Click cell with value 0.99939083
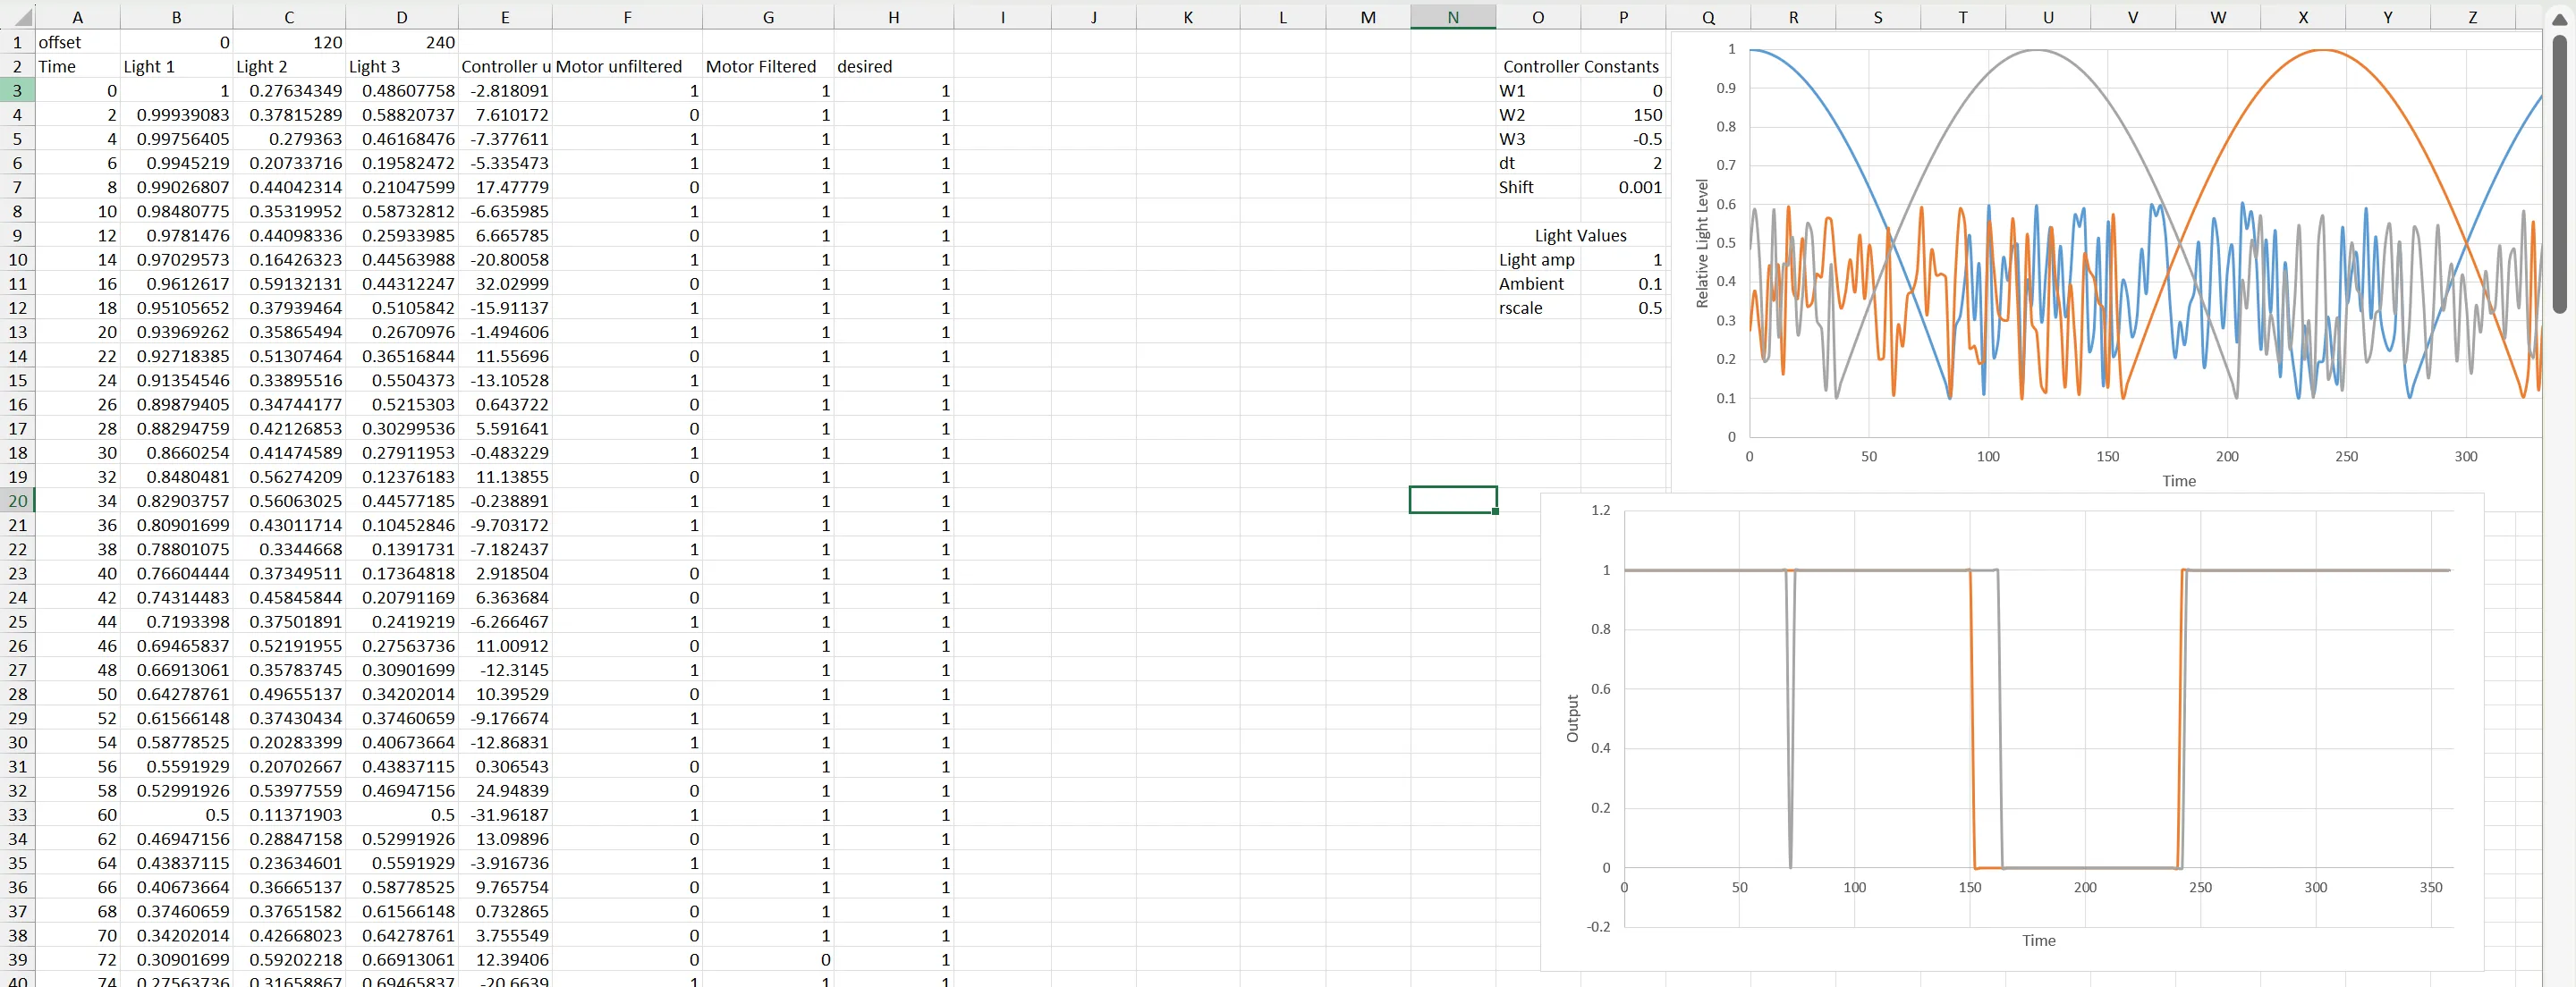 point(176,115)
